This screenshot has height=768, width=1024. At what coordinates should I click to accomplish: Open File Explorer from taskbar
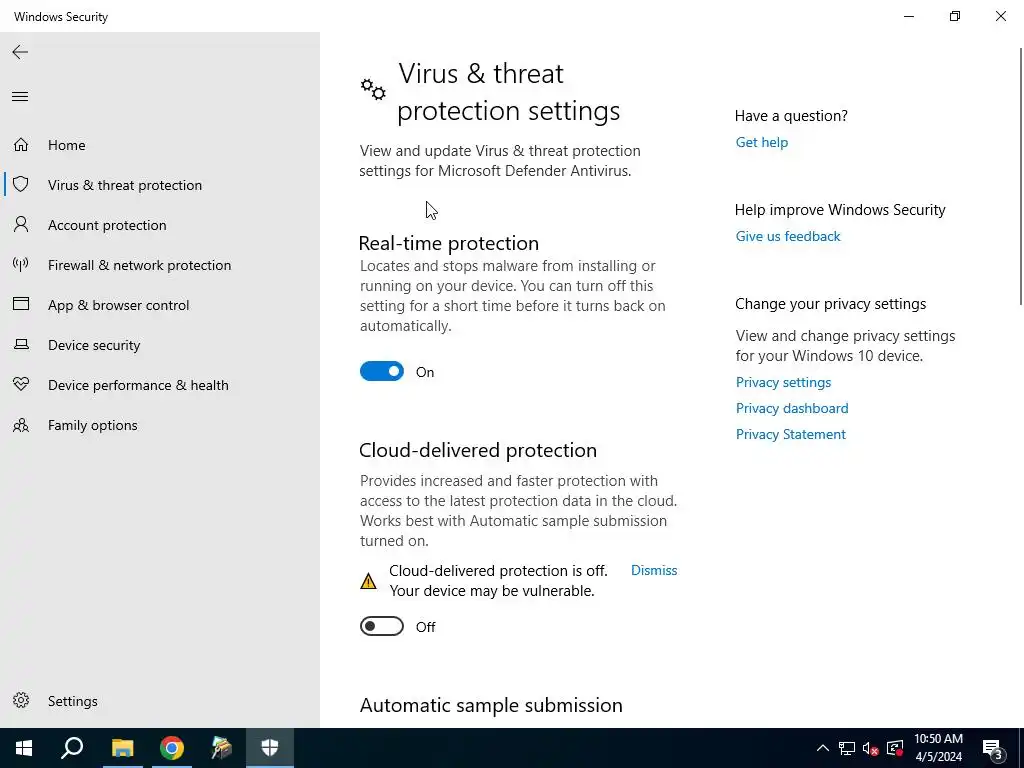coord(122,748)
